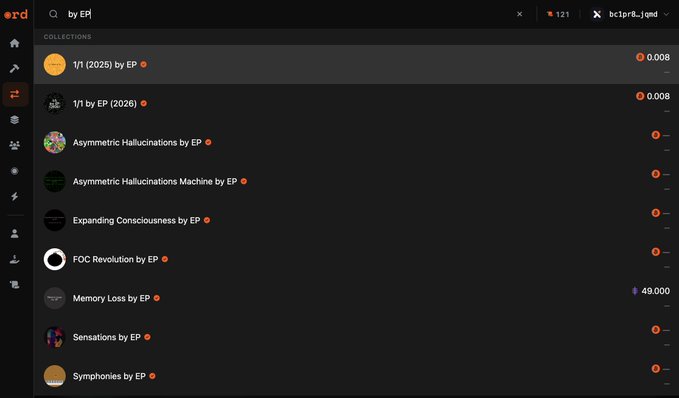
Task: Click the colorful Asymmetric Hallucinations thumbnail
Action: tap(55, 142)
